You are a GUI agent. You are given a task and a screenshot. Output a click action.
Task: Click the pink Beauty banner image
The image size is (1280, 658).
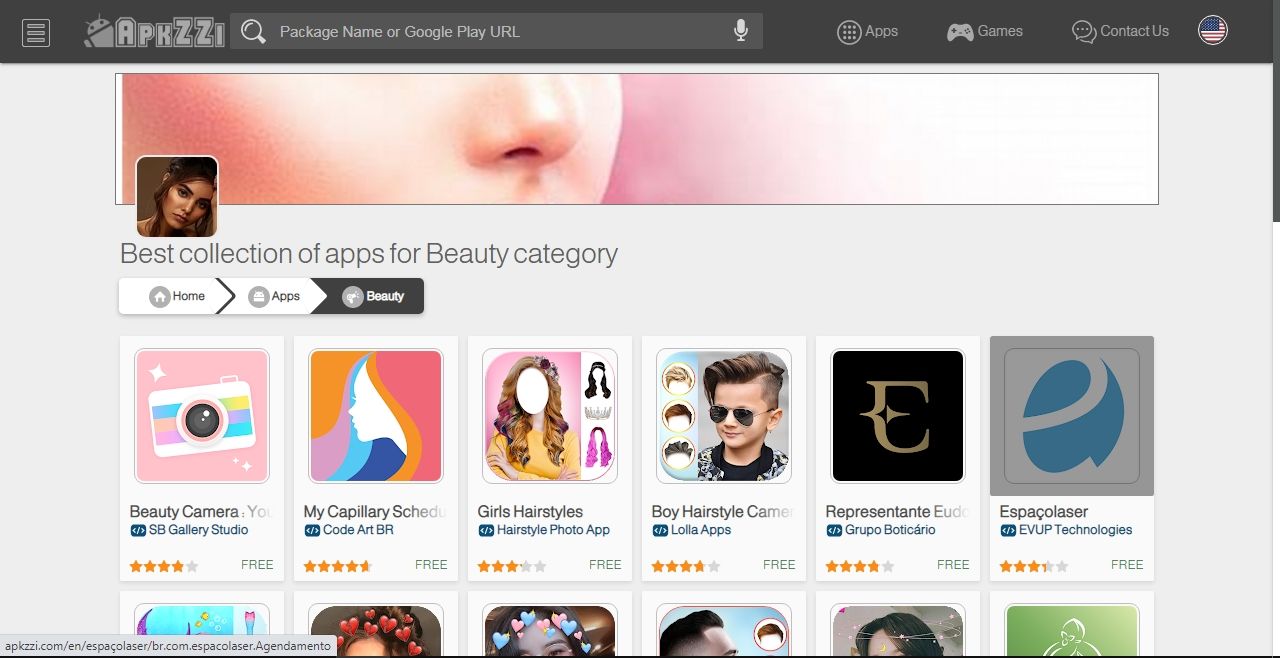click(x=637, y=139)
